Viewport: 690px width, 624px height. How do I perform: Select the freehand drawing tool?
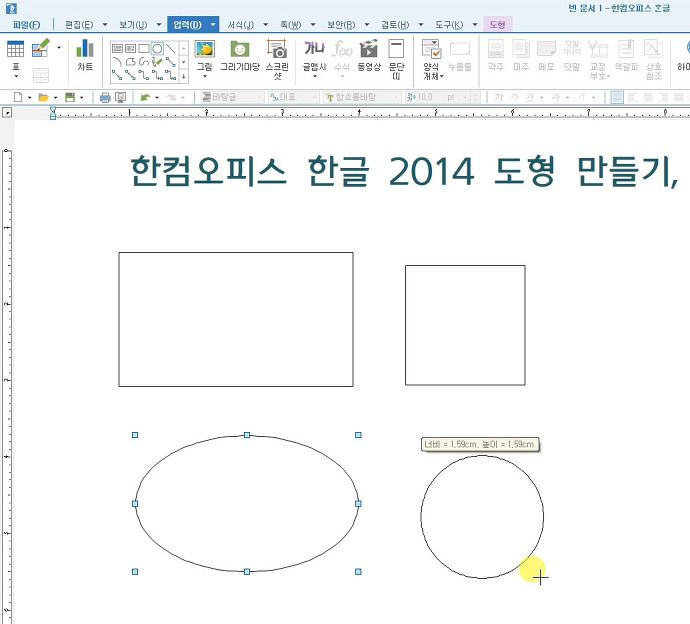157,62
